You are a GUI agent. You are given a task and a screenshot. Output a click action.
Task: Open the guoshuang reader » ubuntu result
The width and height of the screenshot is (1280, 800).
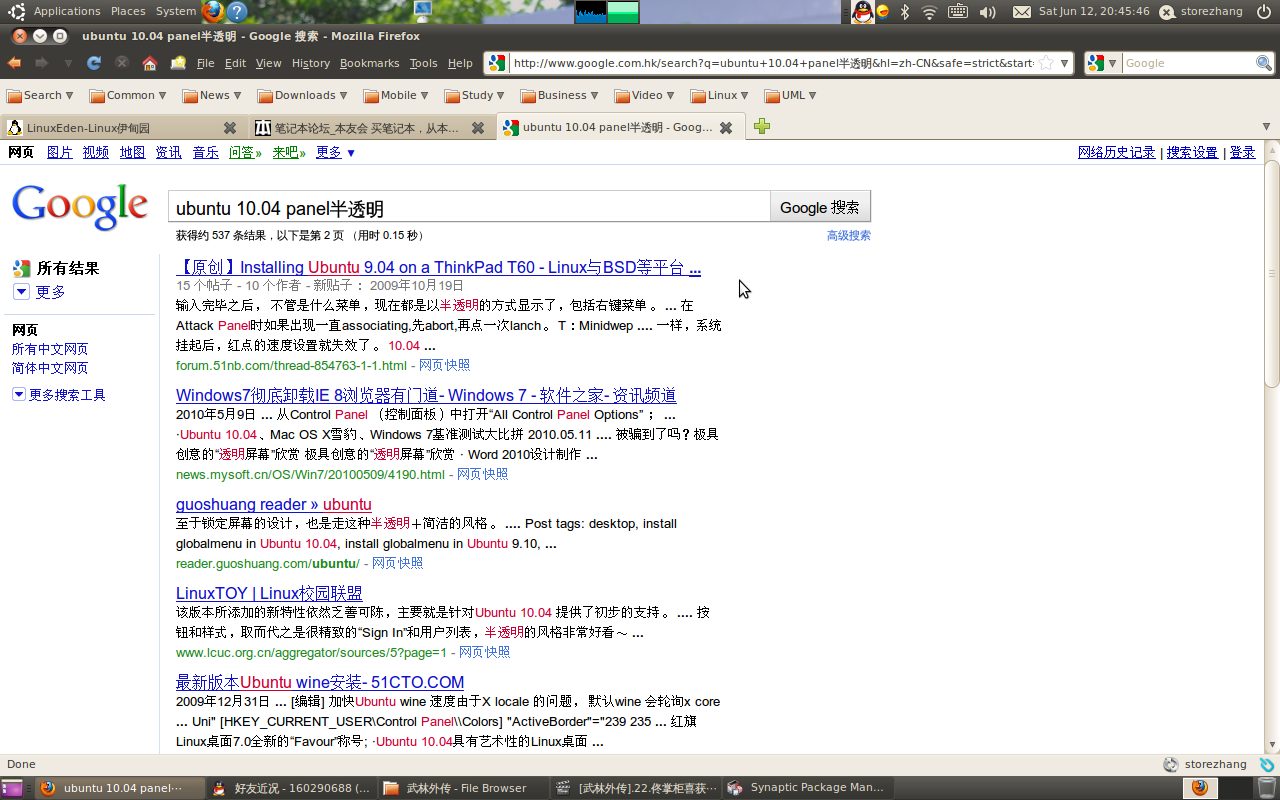click(x=274, y=504)
